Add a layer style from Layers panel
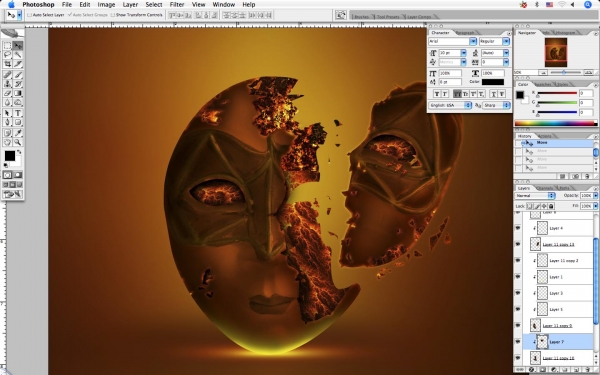Viewport: 600px width, 375px height. pos(531,370)
